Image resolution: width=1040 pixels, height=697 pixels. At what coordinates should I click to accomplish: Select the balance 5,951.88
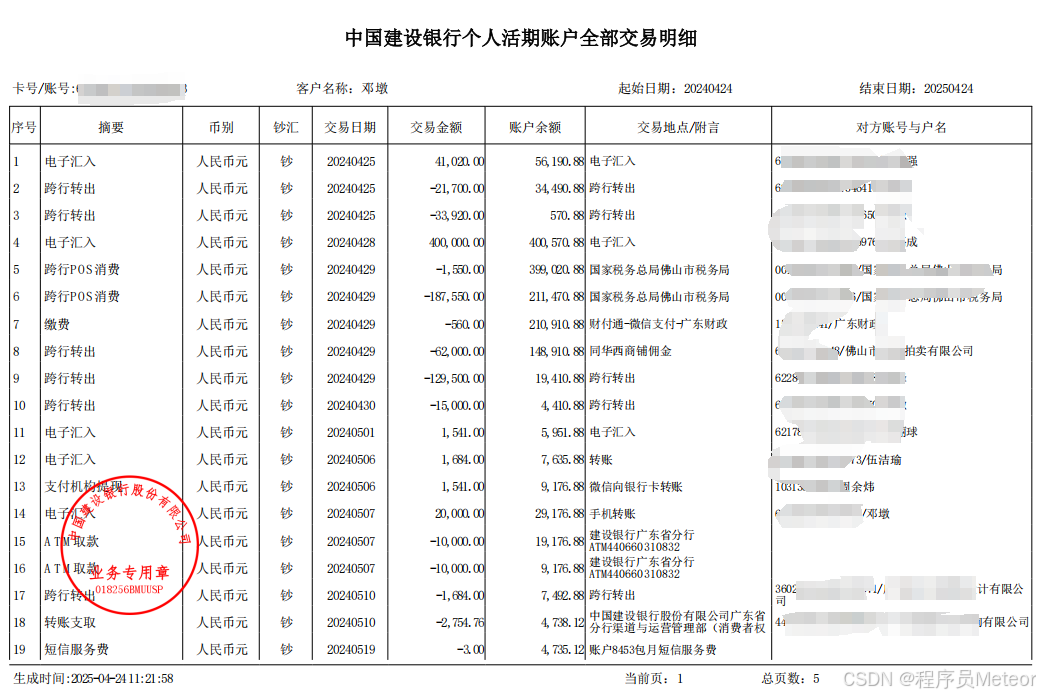(x=562, y=432)
